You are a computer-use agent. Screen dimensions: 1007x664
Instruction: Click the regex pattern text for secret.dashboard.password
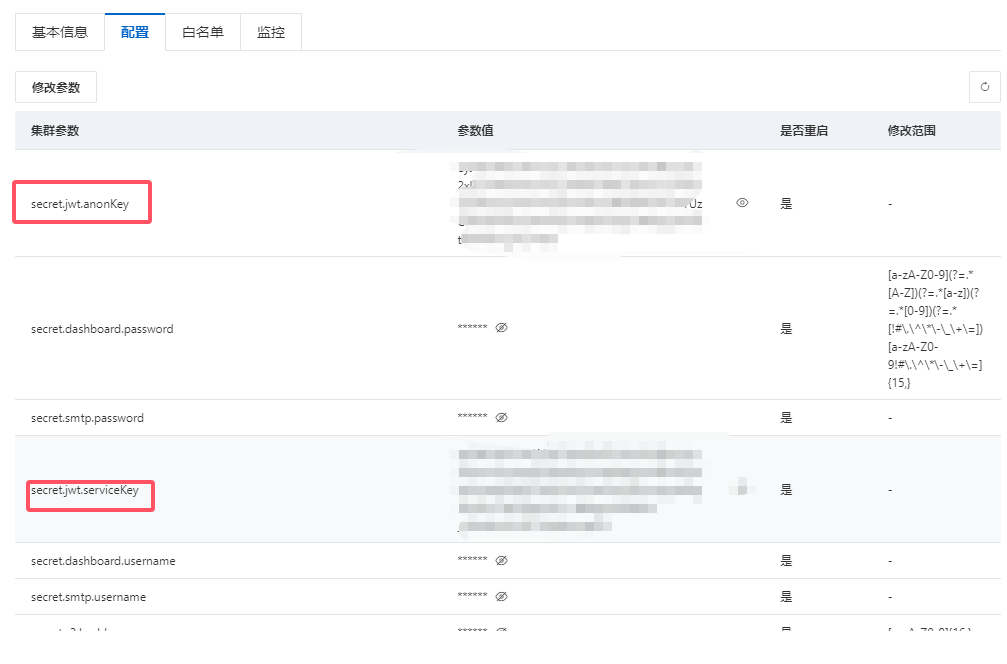(934, 328)
